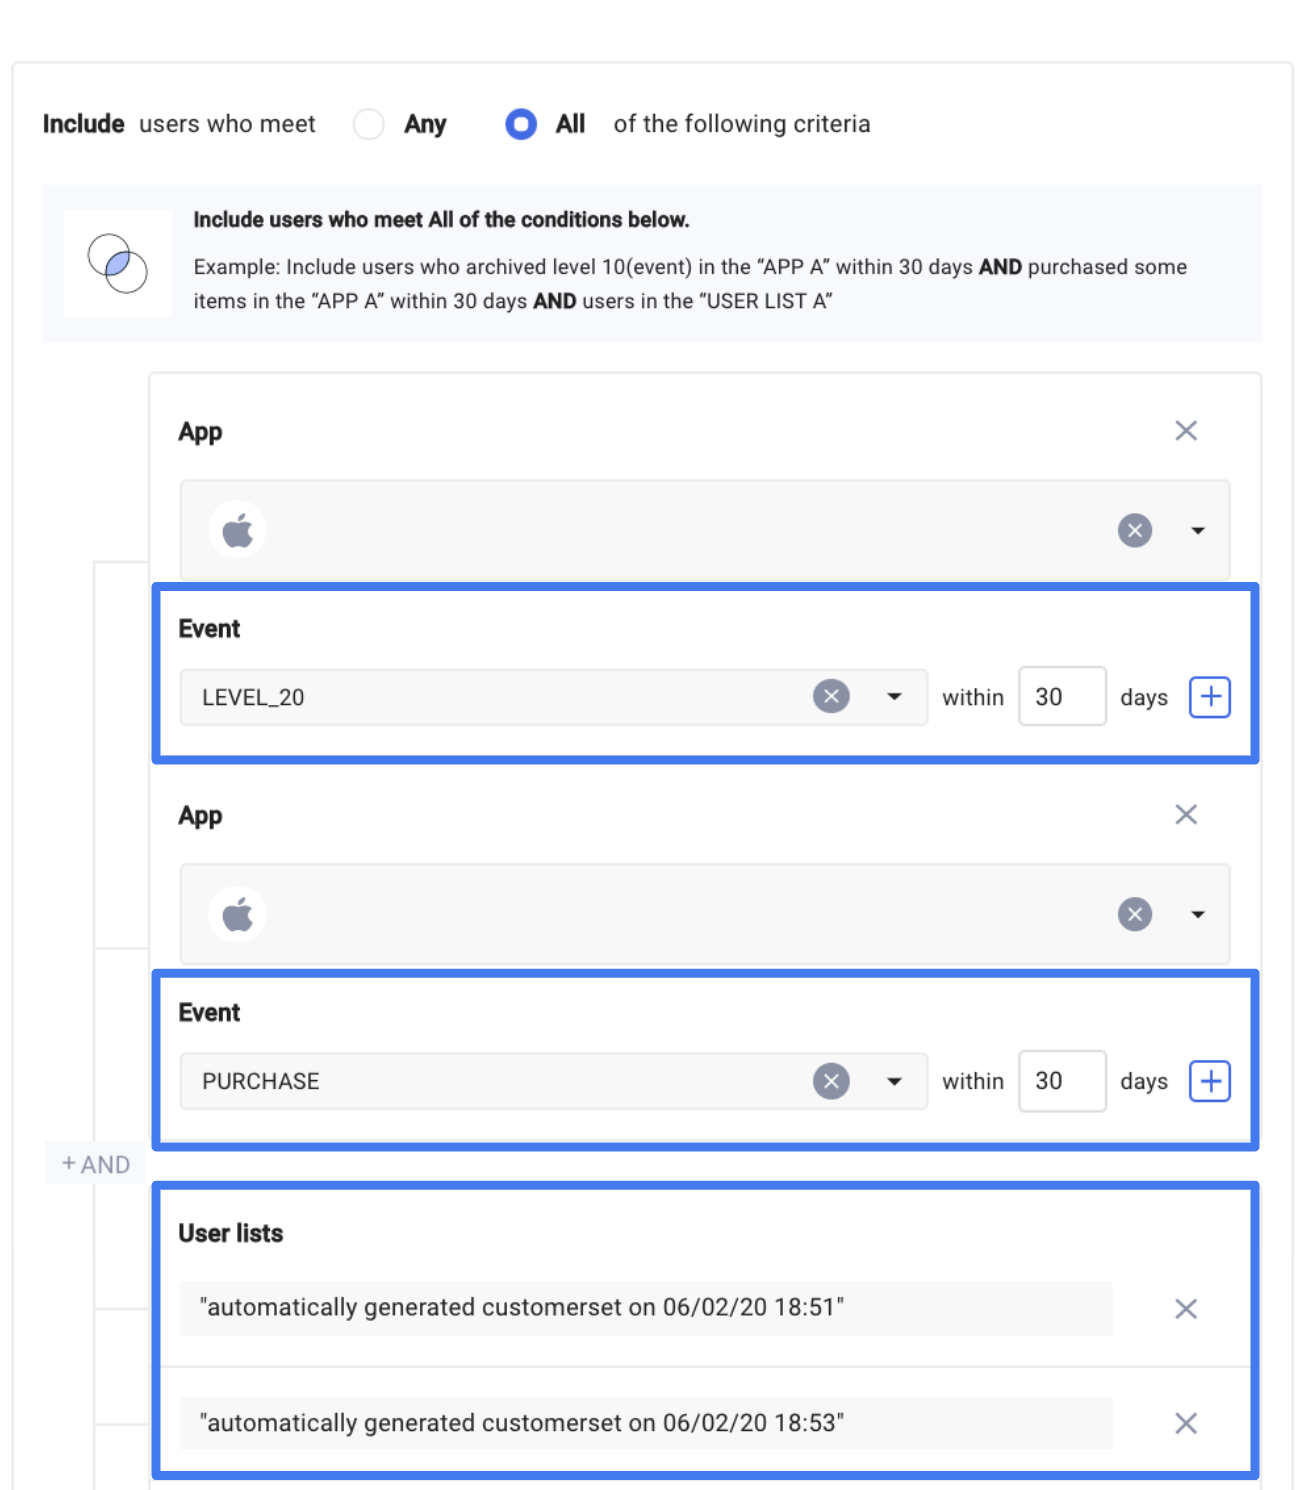This screenshot has width=1304, height=1490.
Task: Remove the first App condition block
Action: (1186, 431)
